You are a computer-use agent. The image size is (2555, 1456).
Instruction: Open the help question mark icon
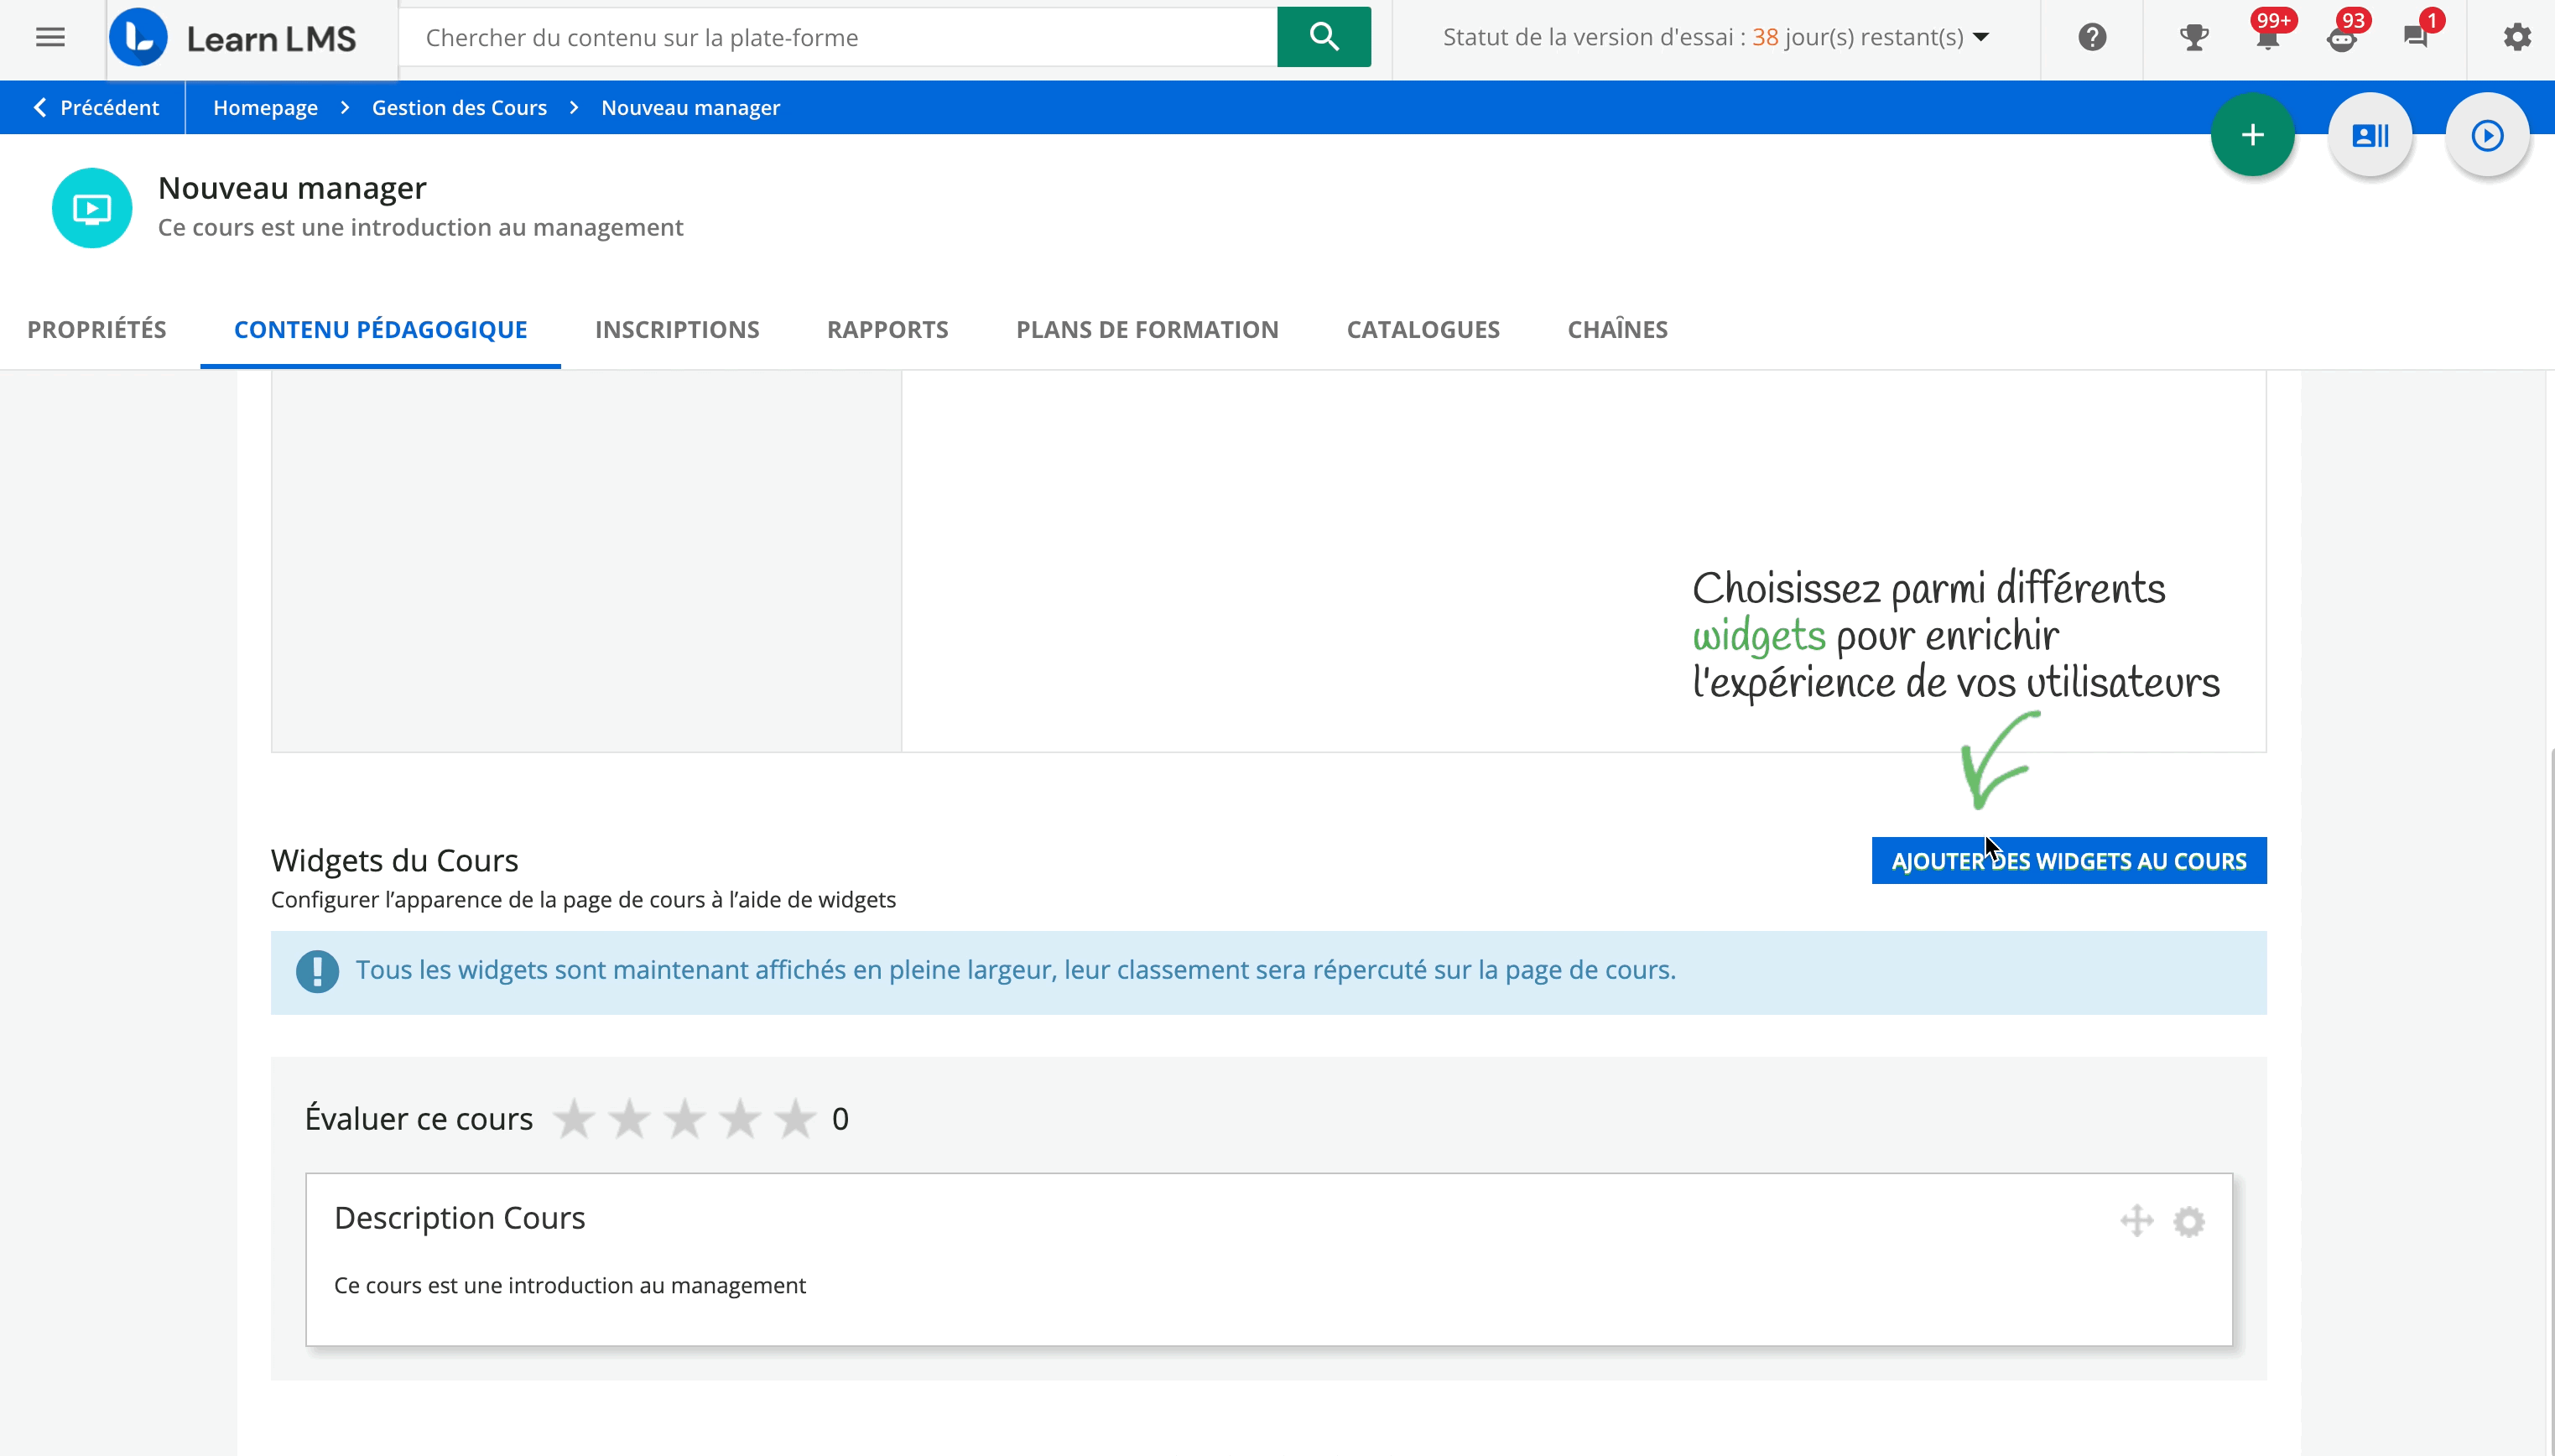coord(2092,37)
